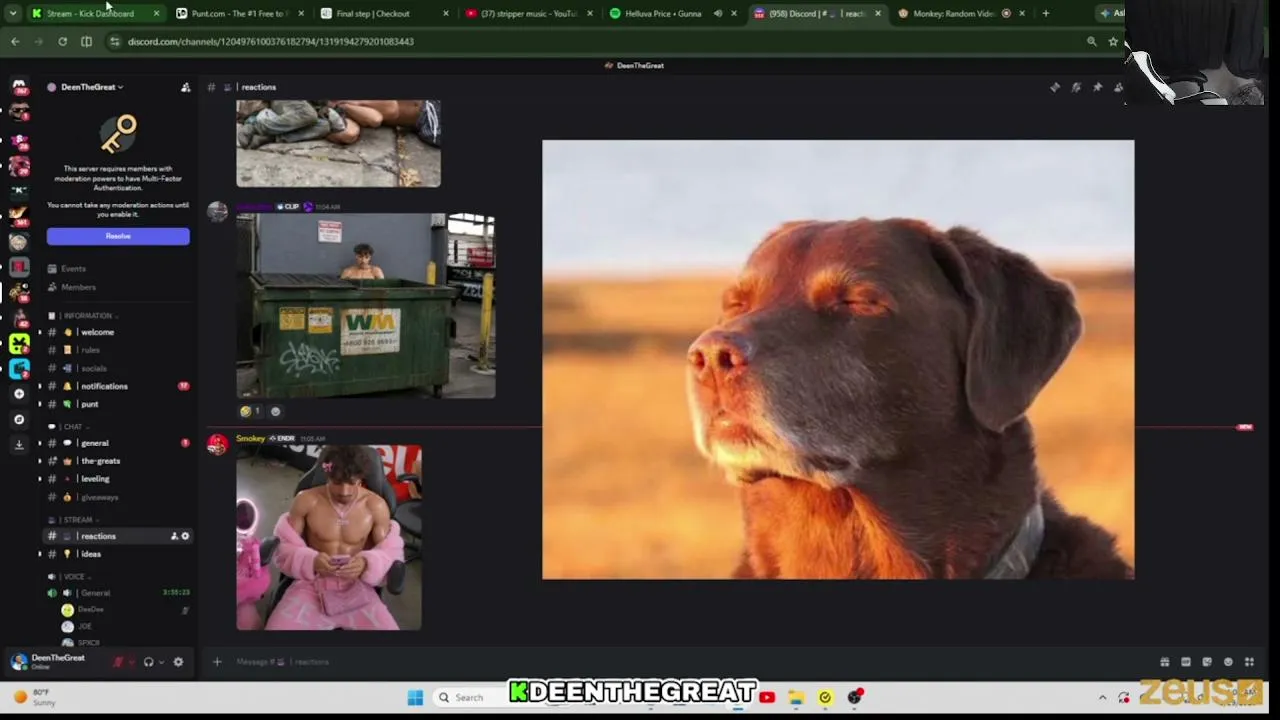Open the emoji picker
Image resolution: width=1280 pixels, height=720 pixels.
(x=1228, y=661)
